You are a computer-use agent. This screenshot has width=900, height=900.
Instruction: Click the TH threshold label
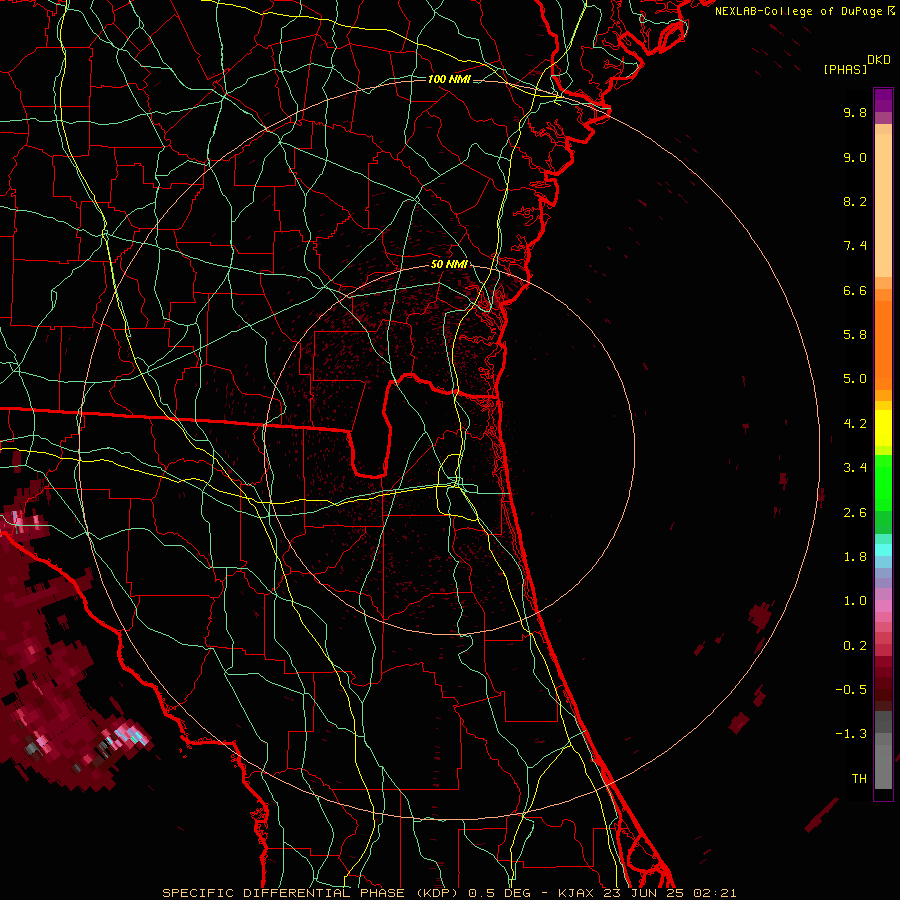point(859,779)
